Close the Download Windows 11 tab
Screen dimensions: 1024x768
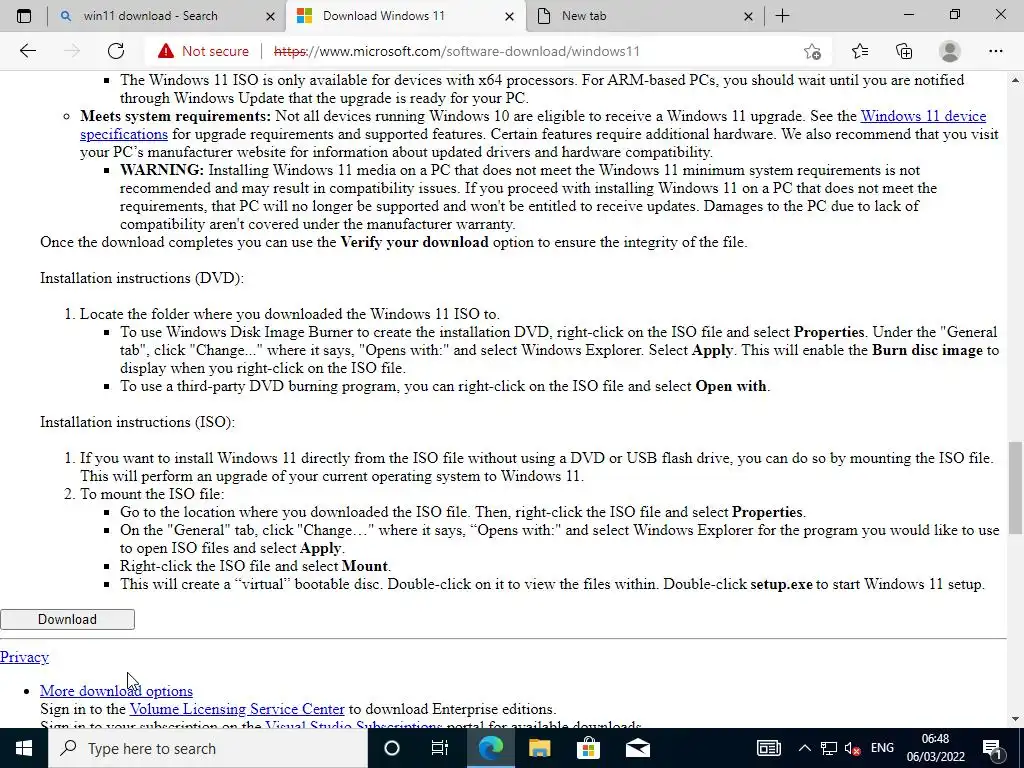(x=511, y=16)
